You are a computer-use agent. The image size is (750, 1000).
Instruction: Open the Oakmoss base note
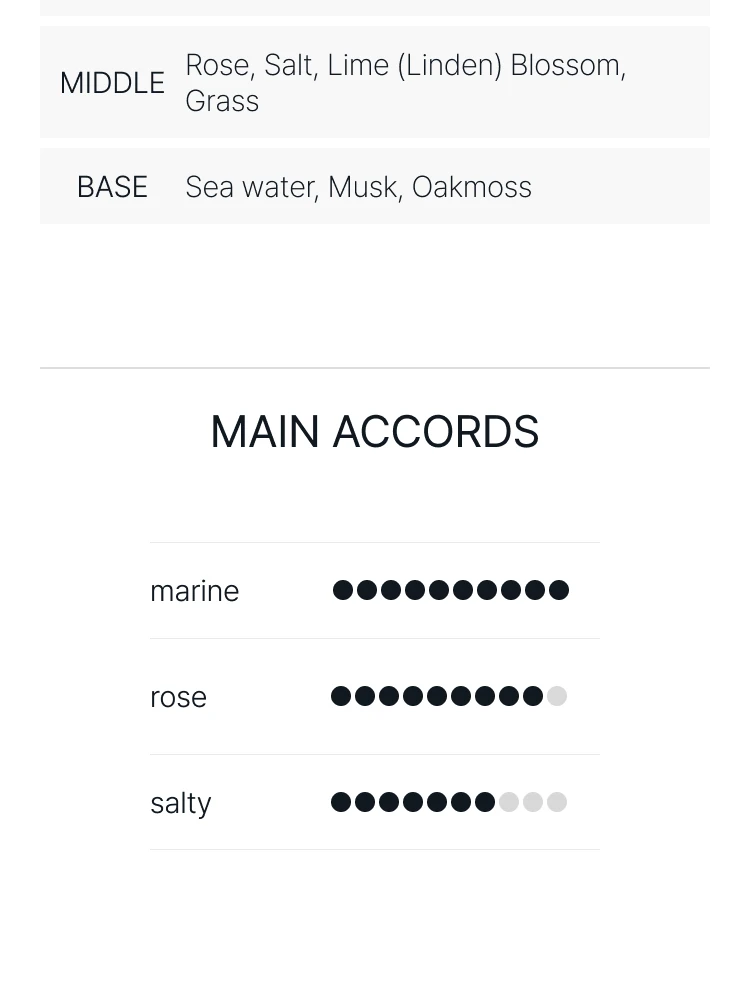click(x=471, y=187)
